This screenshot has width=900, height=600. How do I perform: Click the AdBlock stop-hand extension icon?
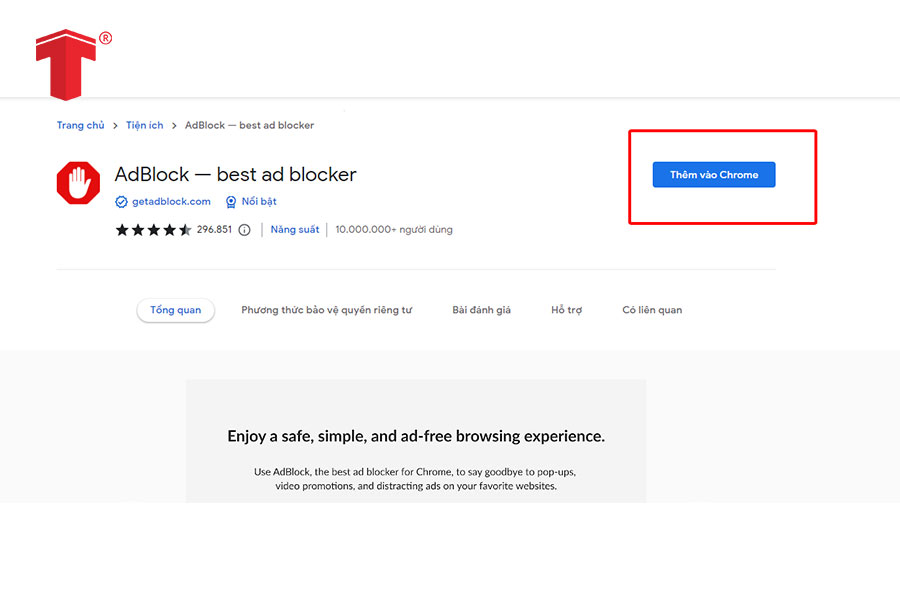click(78, 183)
